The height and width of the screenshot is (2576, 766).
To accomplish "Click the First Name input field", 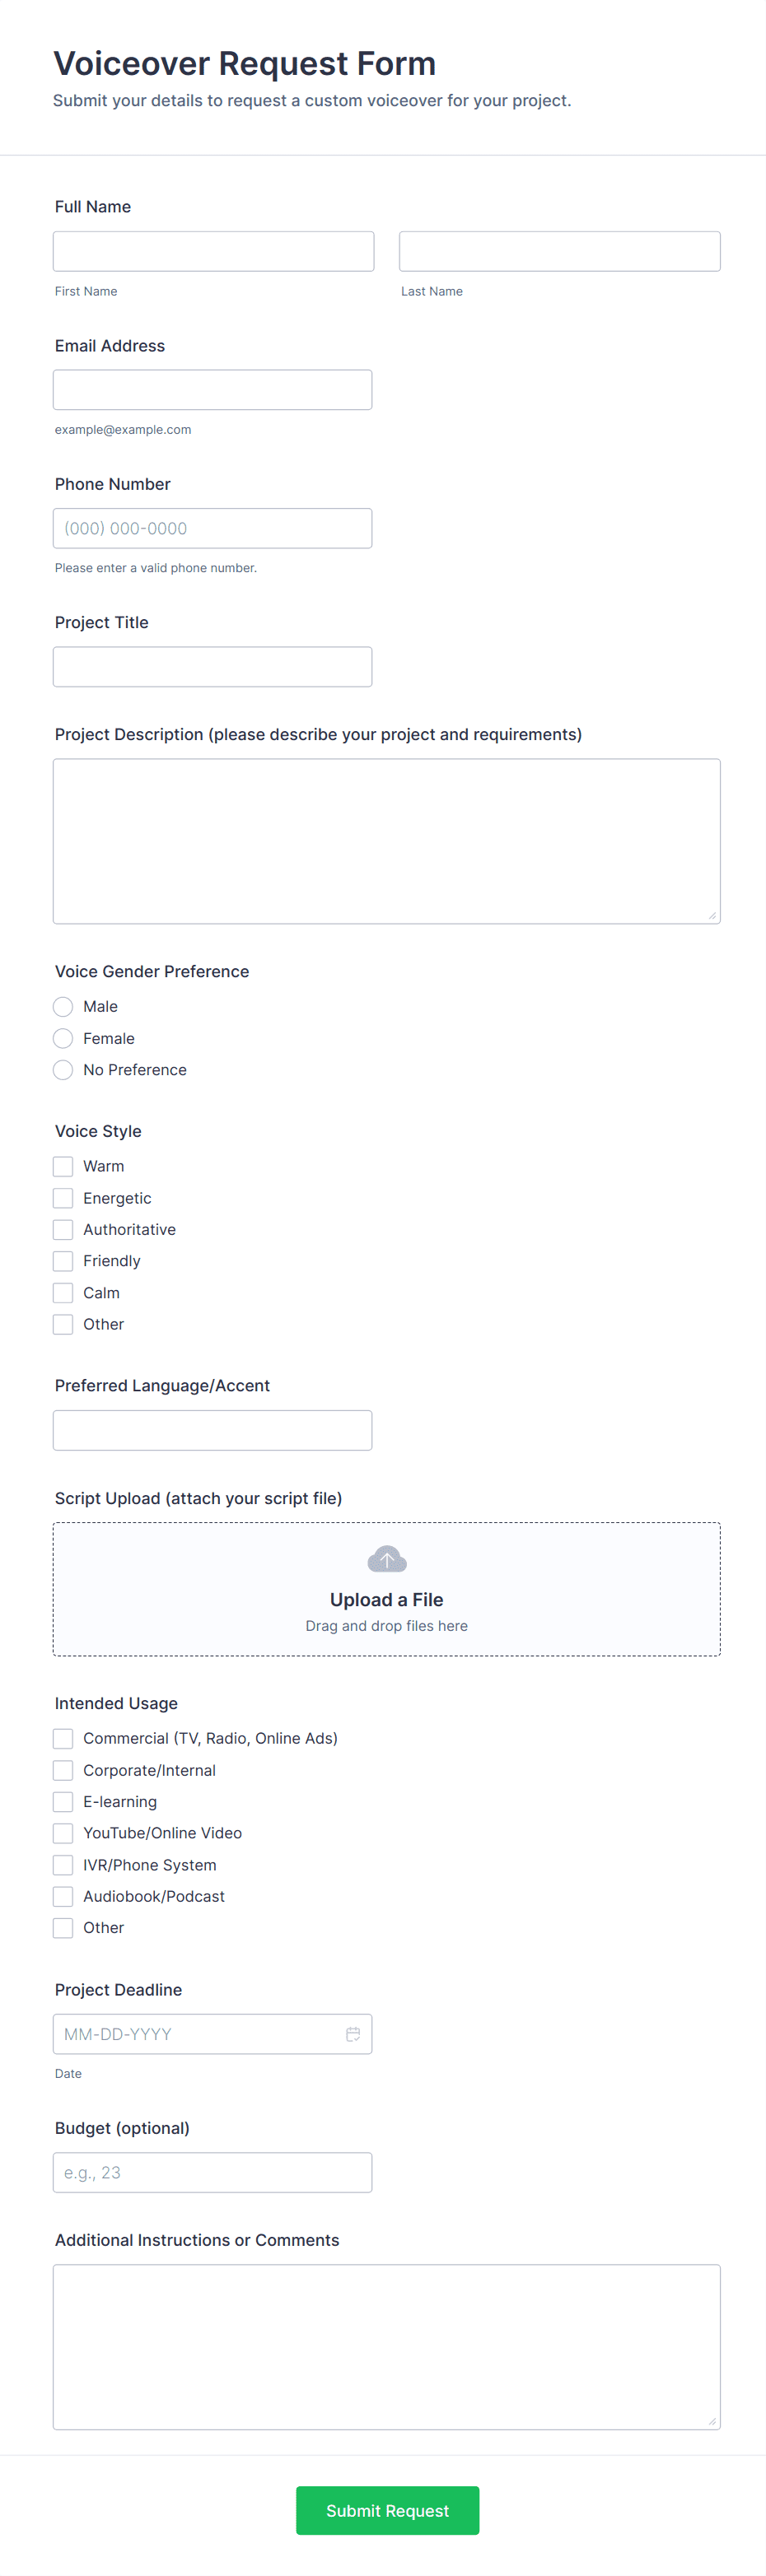I will click(213, 251).
